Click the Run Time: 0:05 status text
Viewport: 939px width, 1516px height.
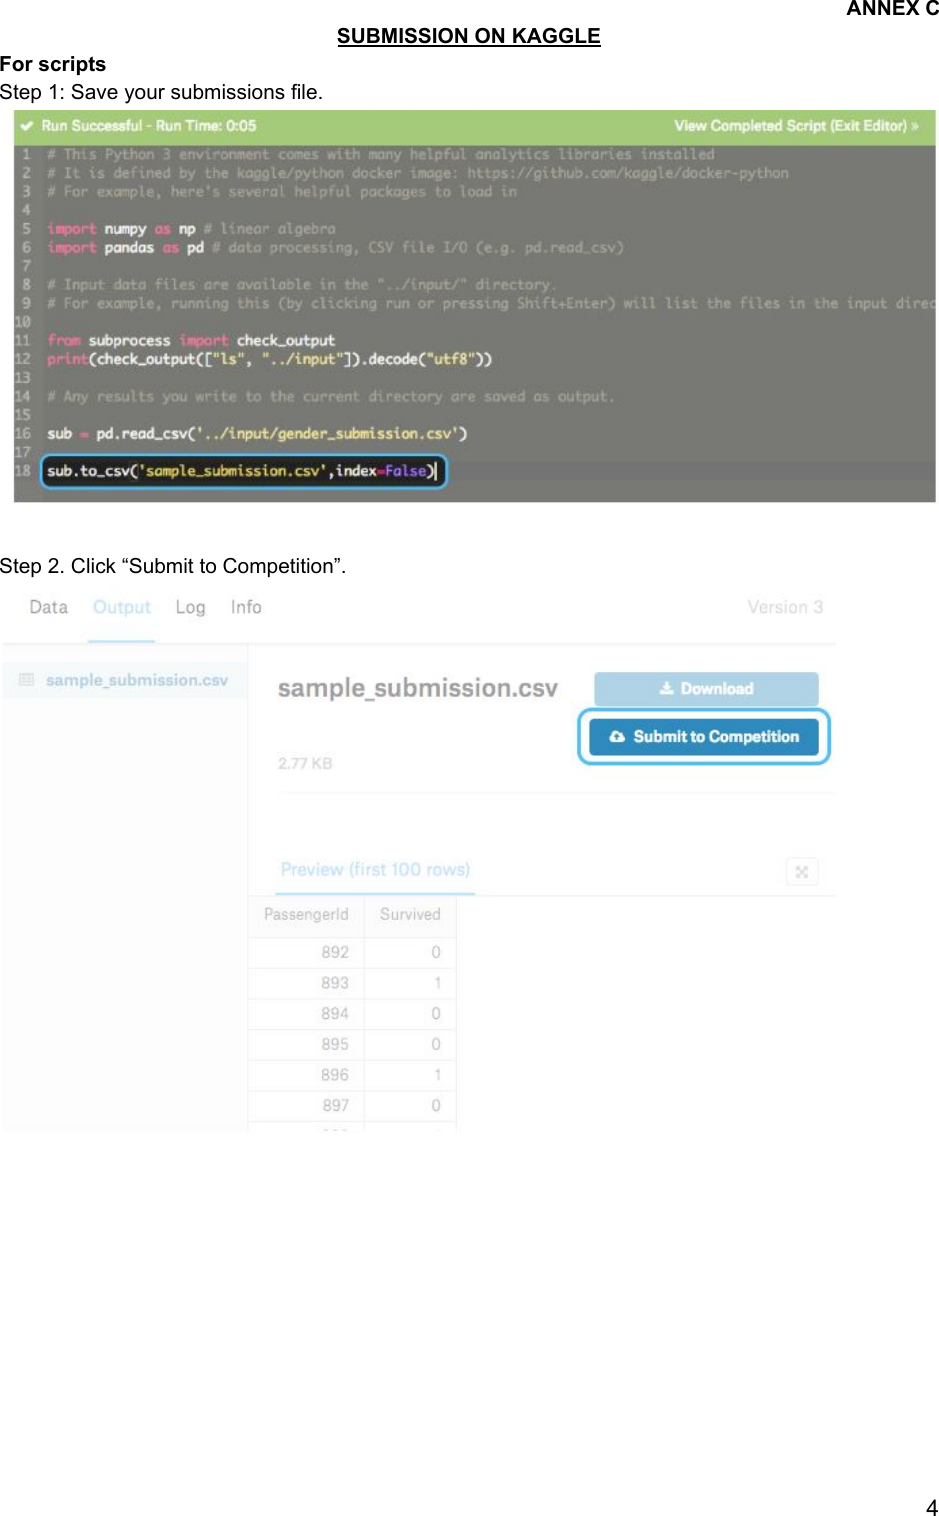pos(206,126)
